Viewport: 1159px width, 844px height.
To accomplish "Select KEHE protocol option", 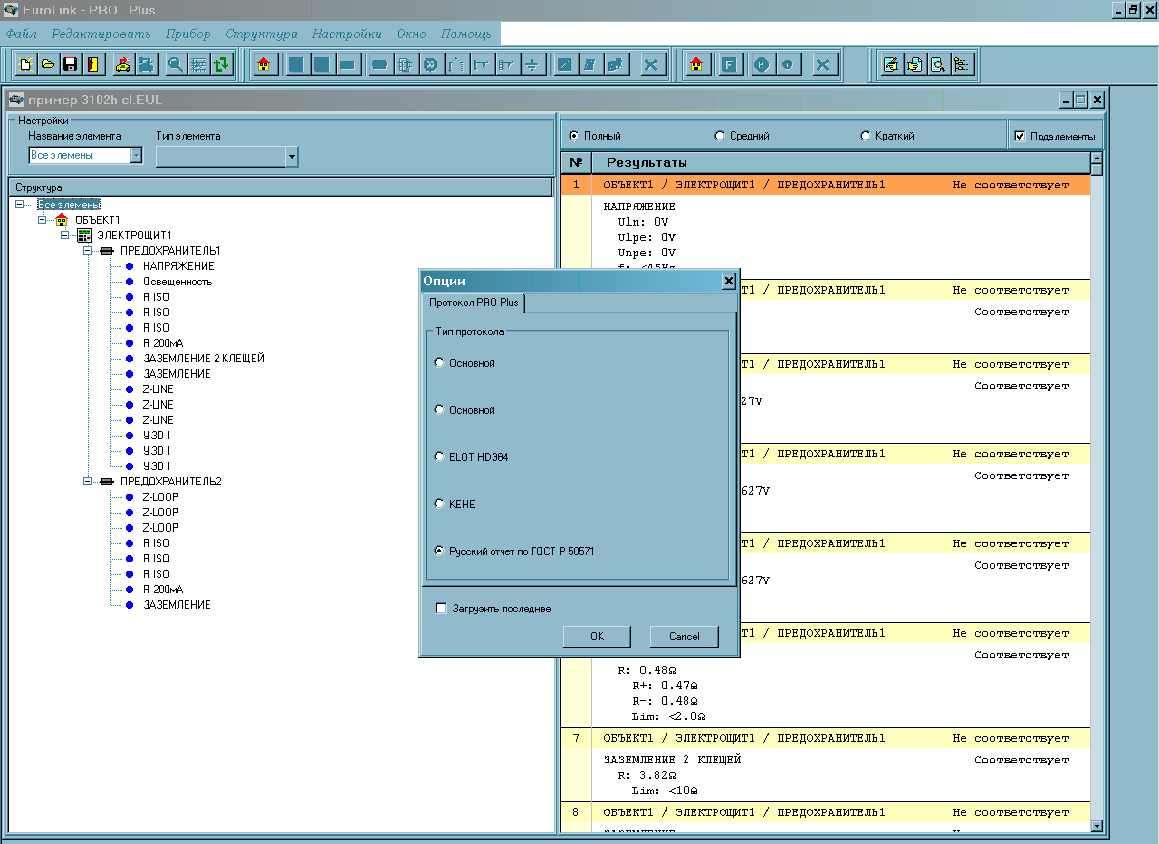I will [439, 504].
